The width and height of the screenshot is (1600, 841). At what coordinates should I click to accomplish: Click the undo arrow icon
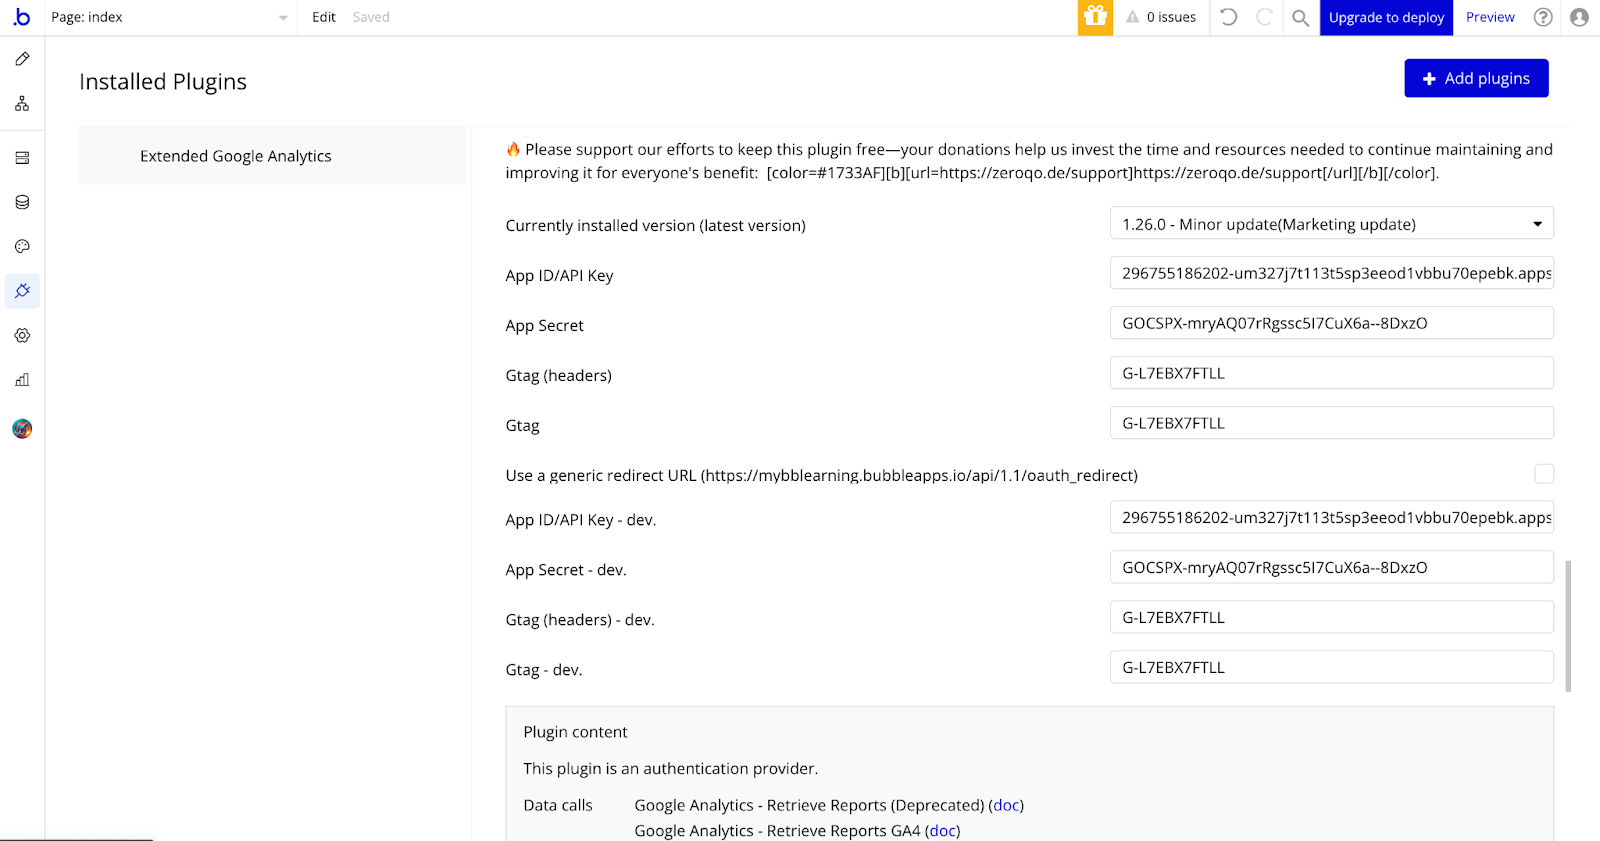tap(1229, 17)
